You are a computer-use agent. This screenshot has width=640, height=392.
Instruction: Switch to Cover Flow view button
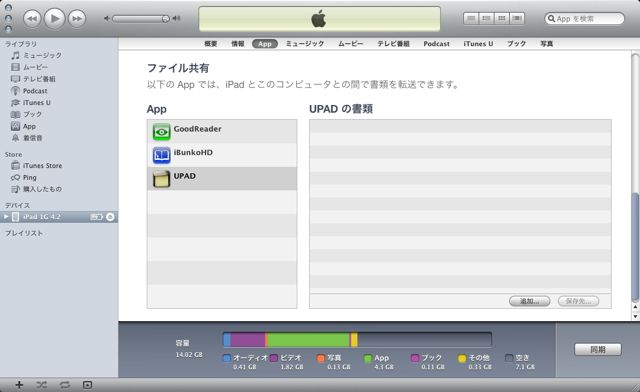coord(517,18)
